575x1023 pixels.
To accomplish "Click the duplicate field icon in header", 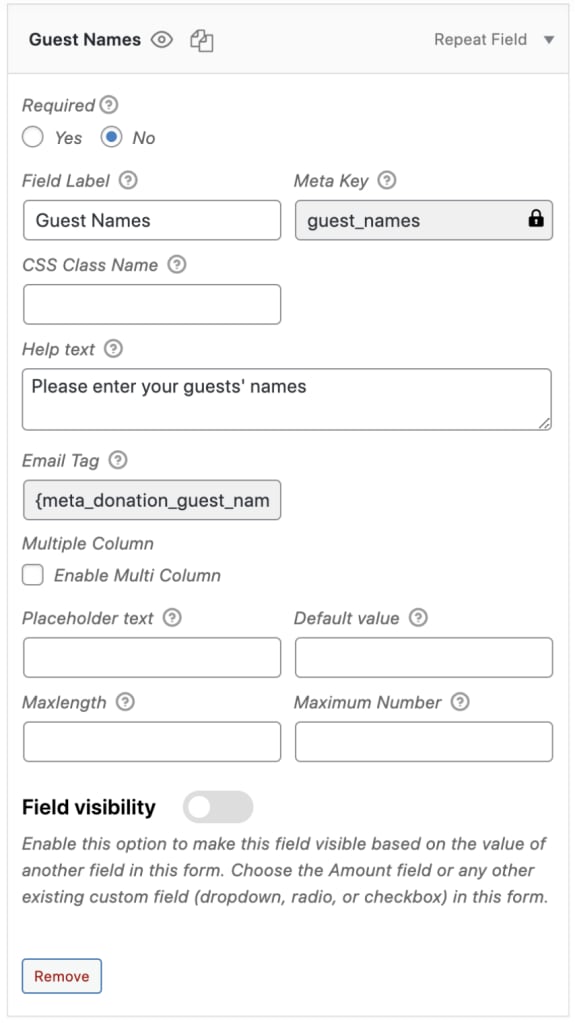I will (x=202, y=40).
